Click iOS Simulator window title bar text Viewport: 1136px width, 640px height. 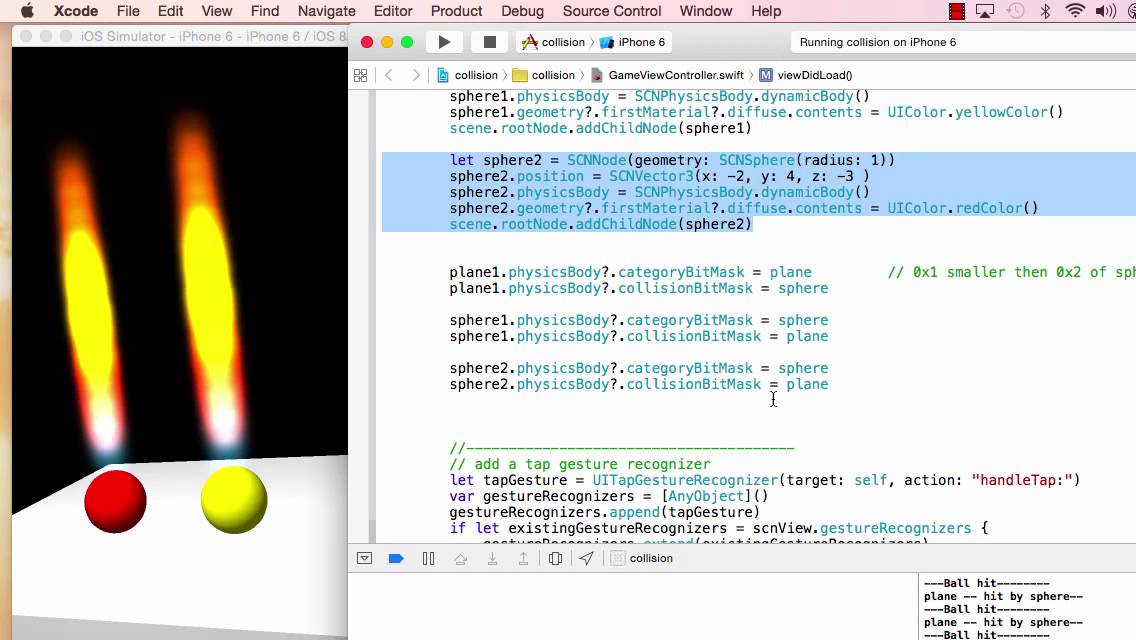(x=213, y=36)
